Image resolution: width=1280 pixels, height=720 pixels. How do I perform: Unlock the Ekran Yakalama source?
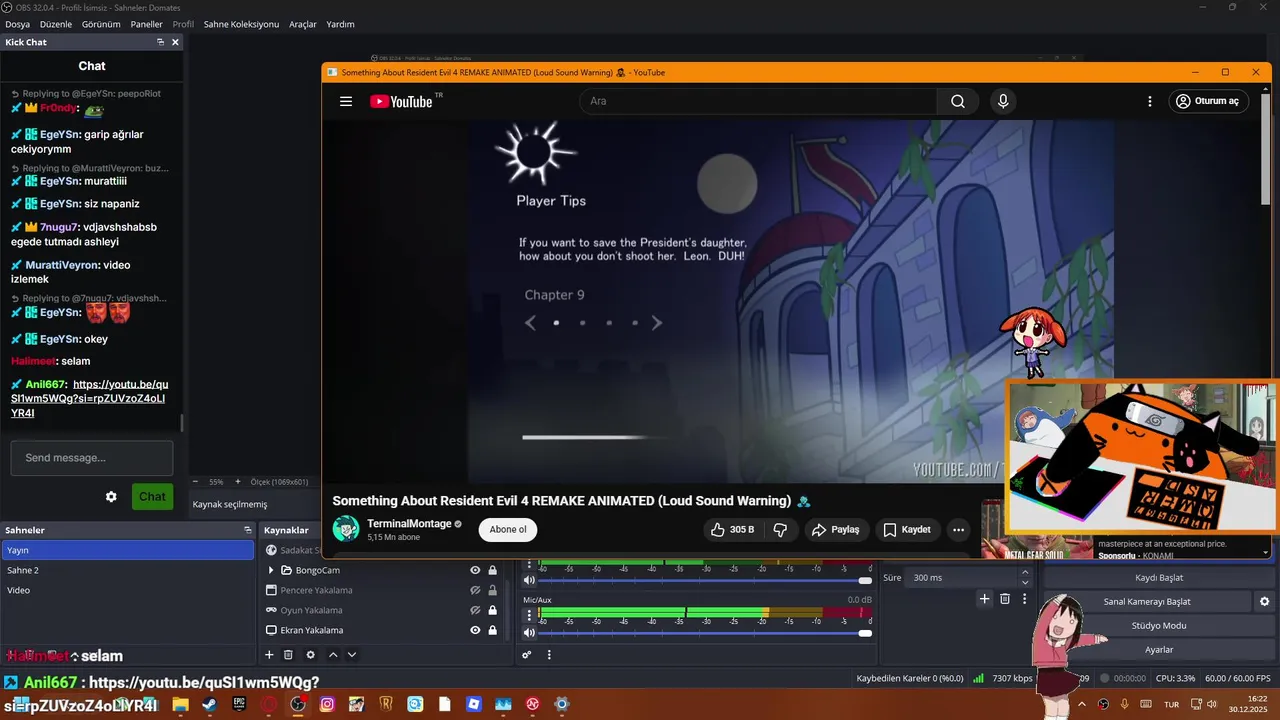pyautogui.click(x=492, y=630)
